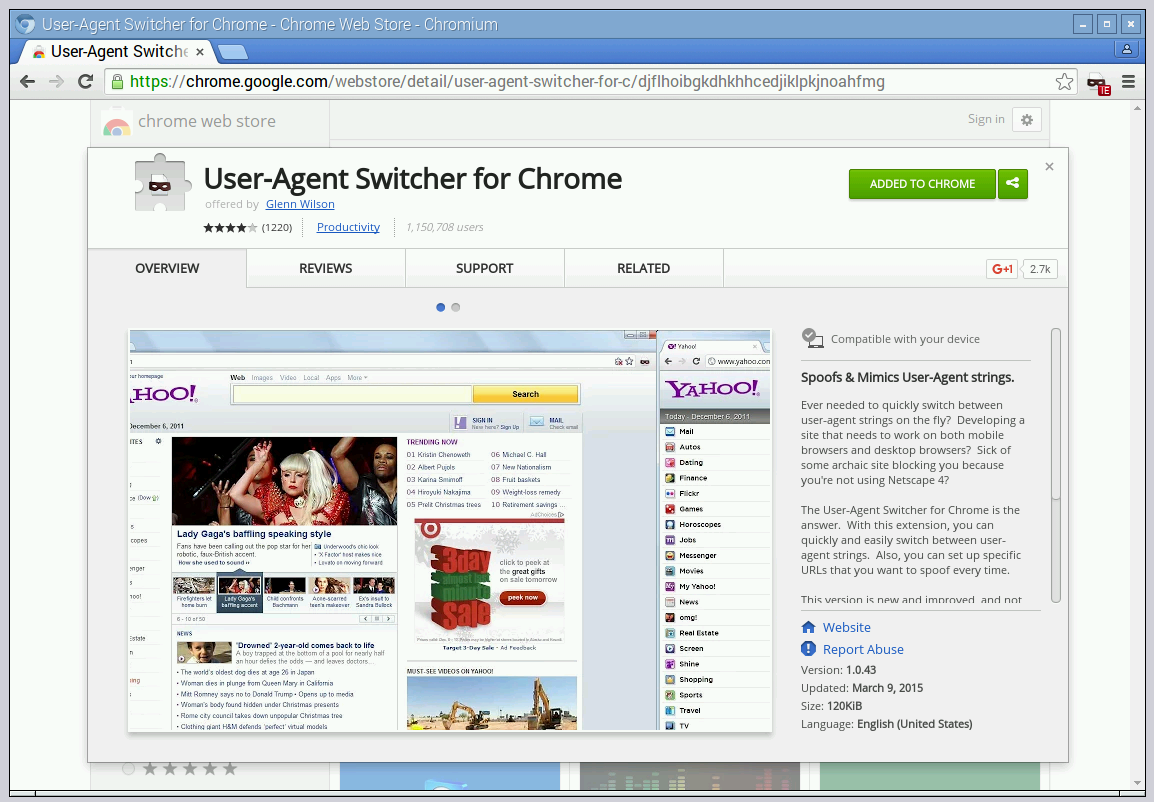This screenshot has height=802, width=1154.
Task: Open the Productivity category link
Action: (x=348, y=227)
